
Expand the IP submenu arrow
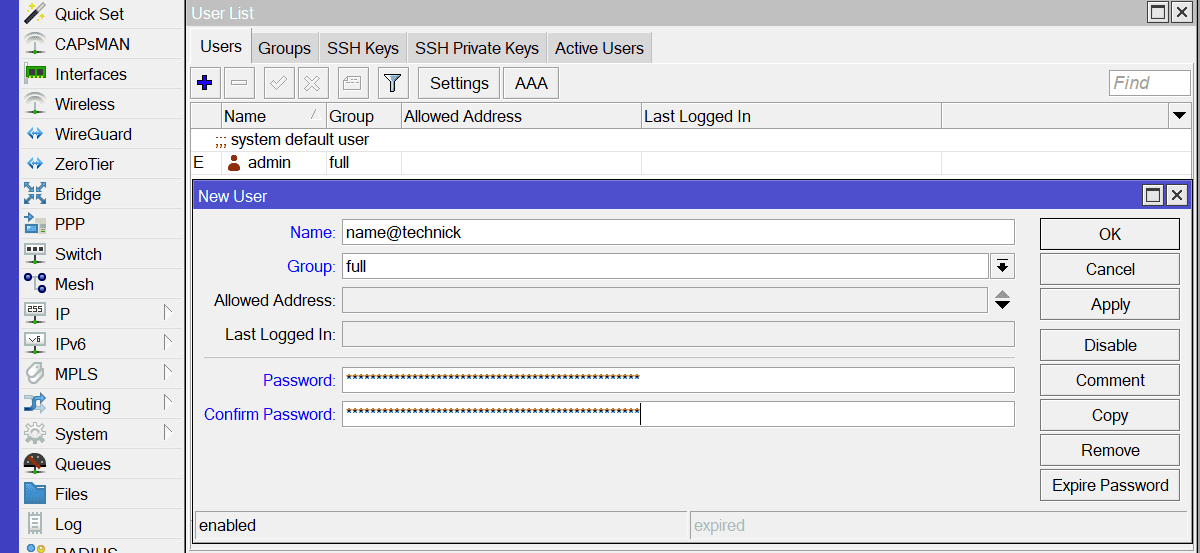click(x=168, y=313)
